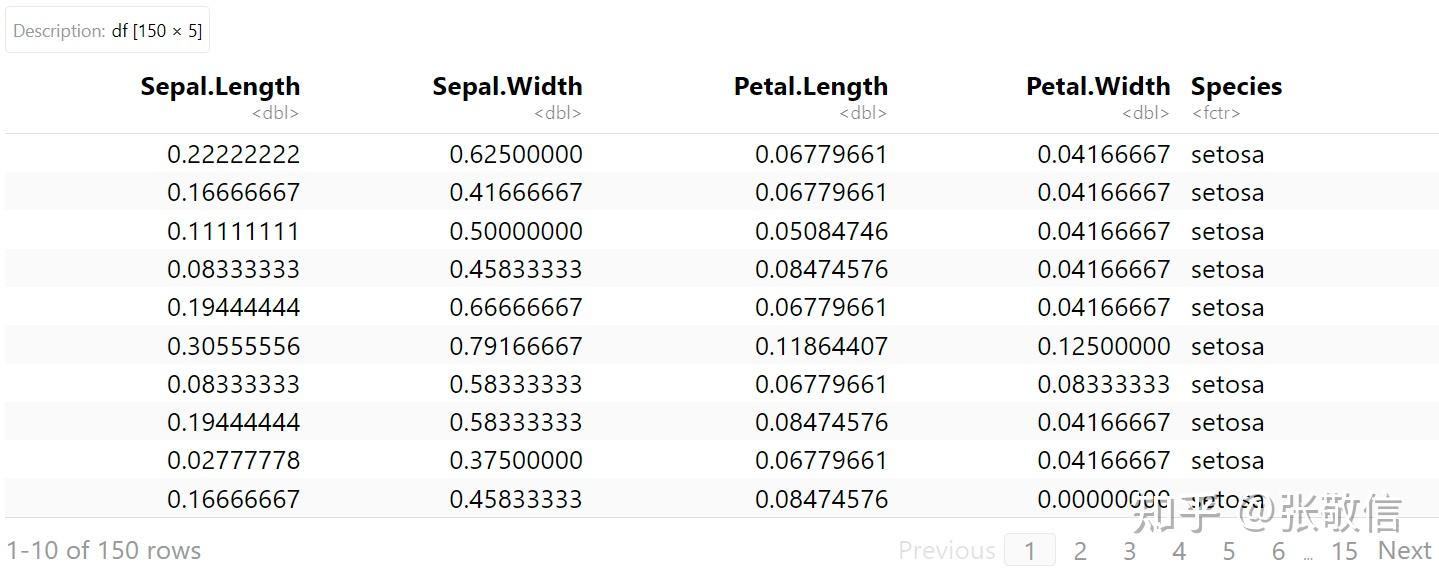Select Sepal.Length cell showing 0.02777778
The width and height of the screenshot is (1439, 572).
(233, 461)
